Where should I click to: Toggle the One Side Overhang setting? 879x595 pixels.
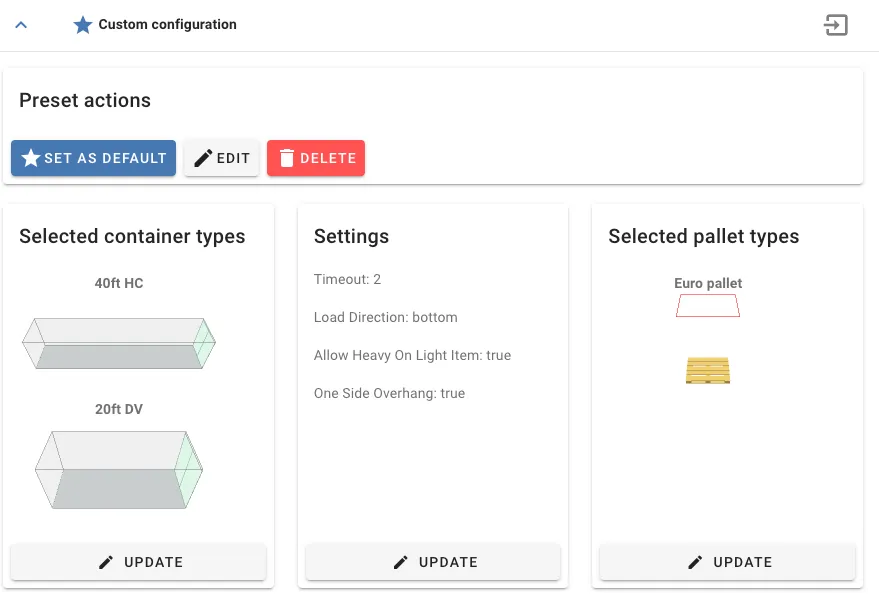coord(389,393)
